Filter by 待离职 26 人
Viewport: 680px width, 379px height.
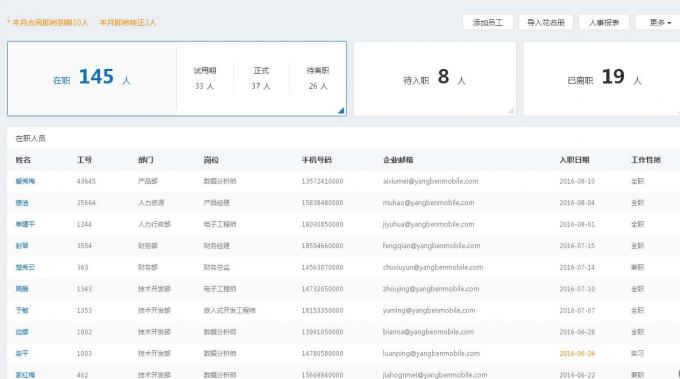click(x=318, y=78)
